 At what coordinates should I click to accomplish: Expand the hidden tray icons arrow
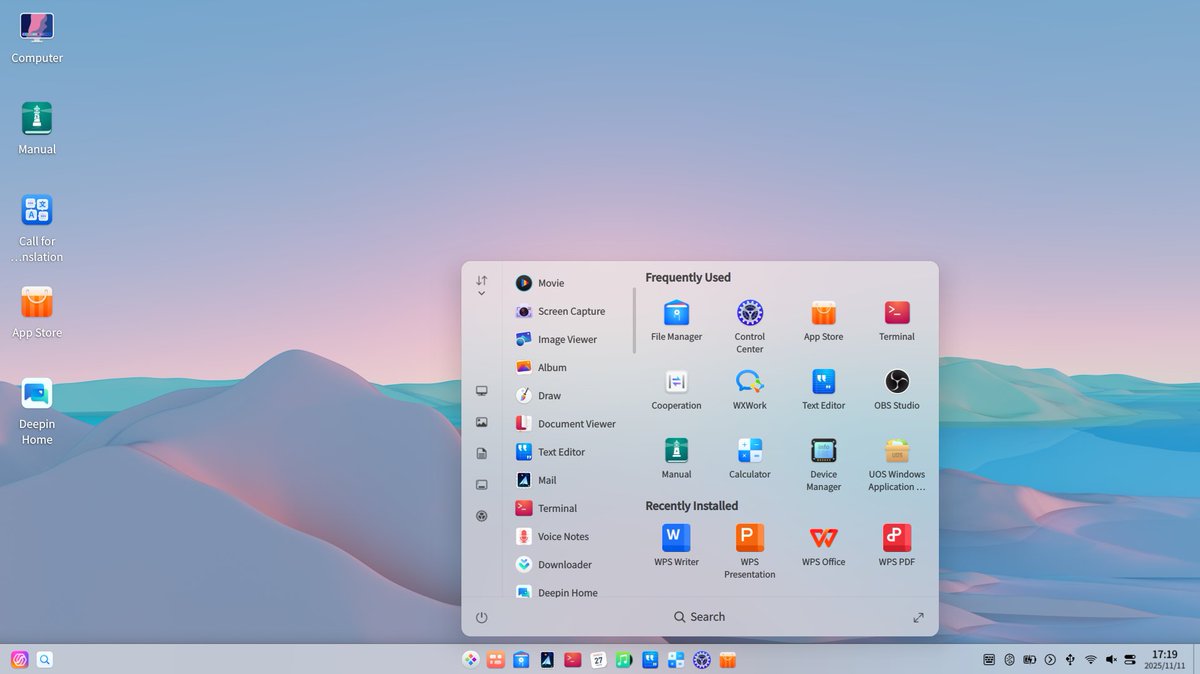point(1051,660)
